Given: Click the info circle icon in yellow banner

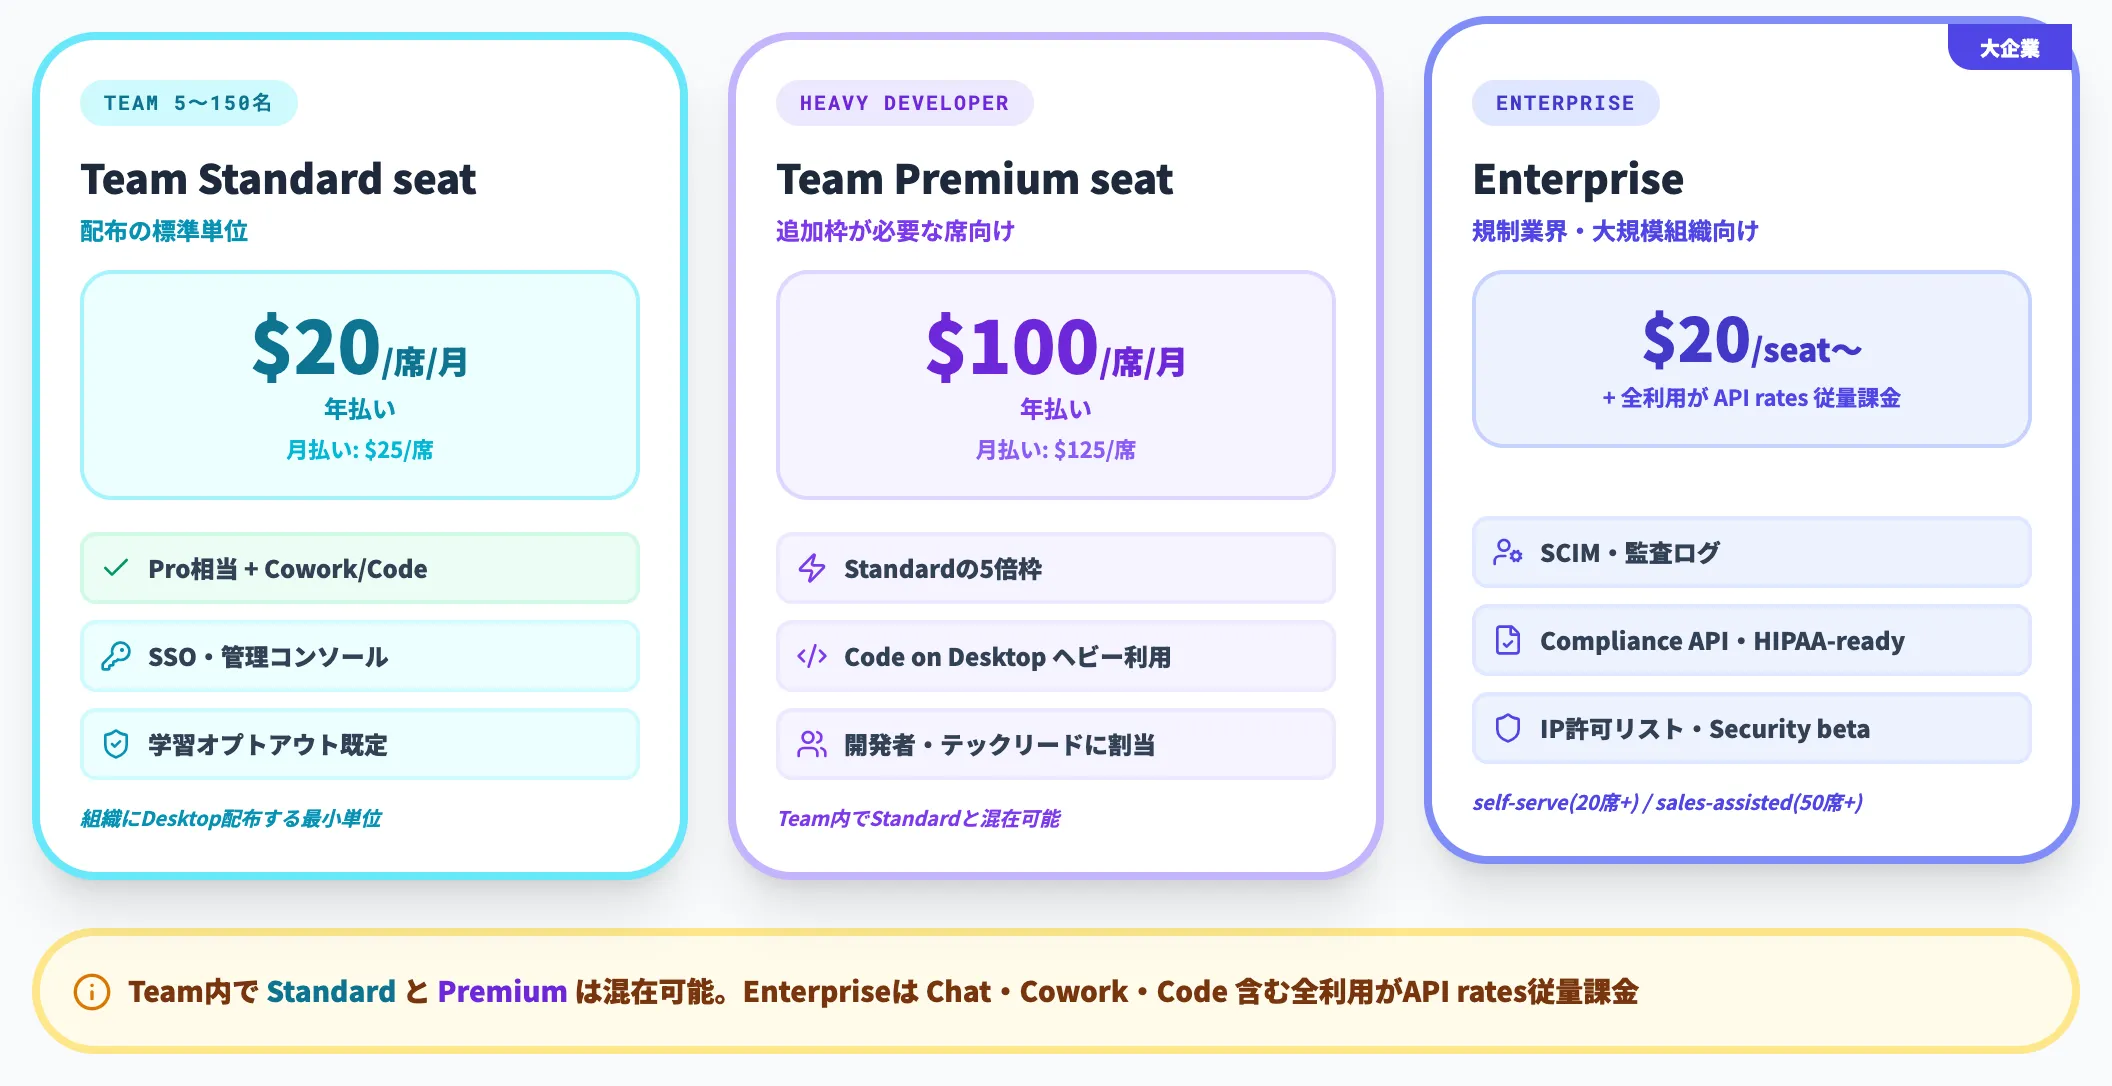Looking at the screenshot, I should point(92,992).
